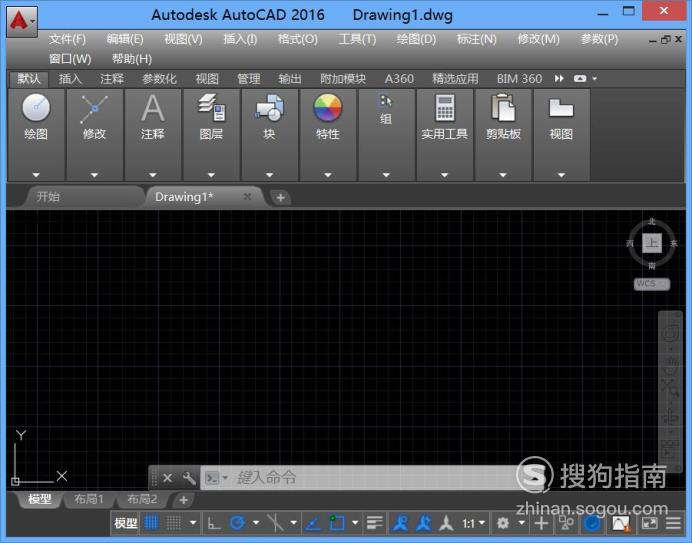
Task: Open the 标注(N) menu
Action: [477, 39]
